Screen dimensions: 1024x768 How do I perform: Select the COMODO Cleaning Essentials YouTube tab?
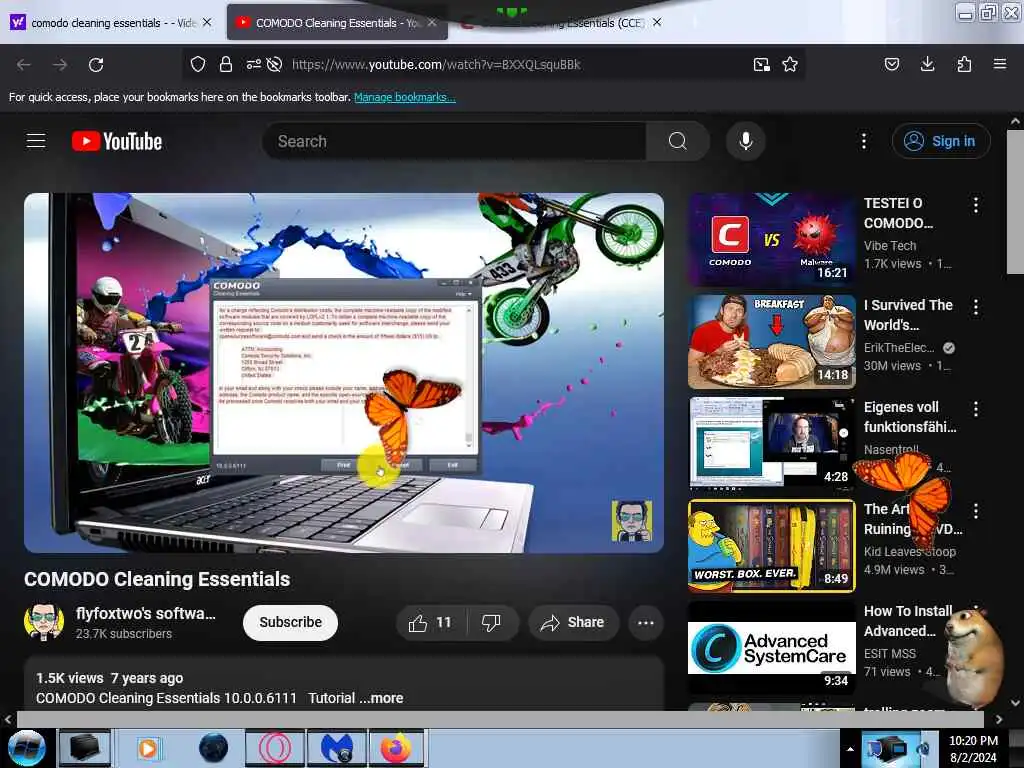pos(336,22)
